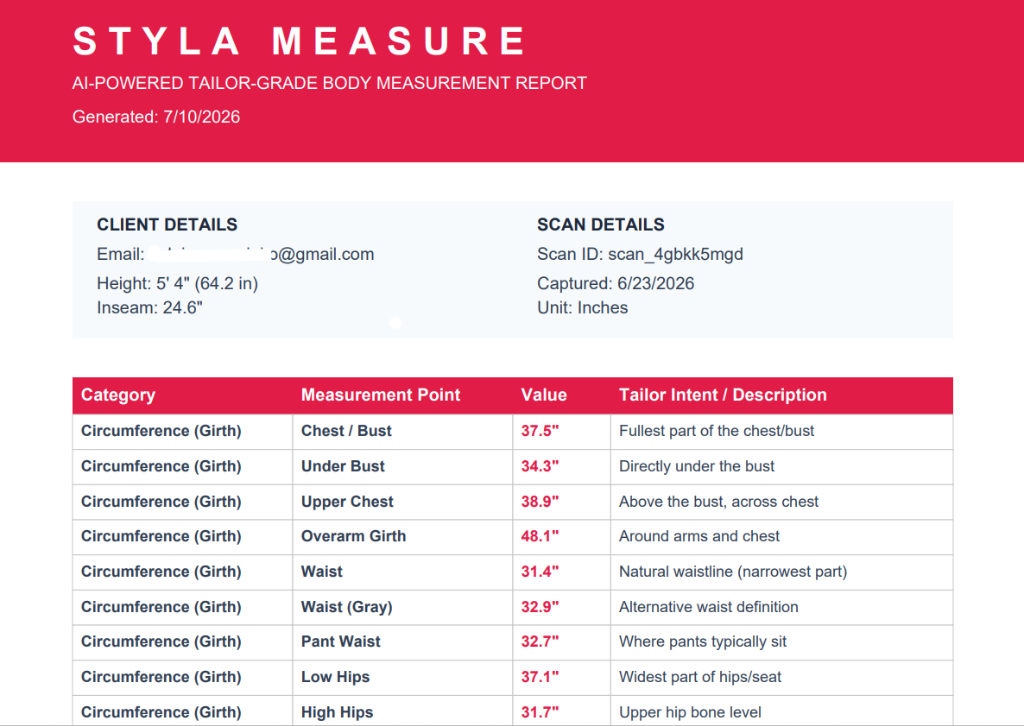The width and height of the screenshot is (1024, 726).
Task: Select the Generated date text
Action: 156,117
